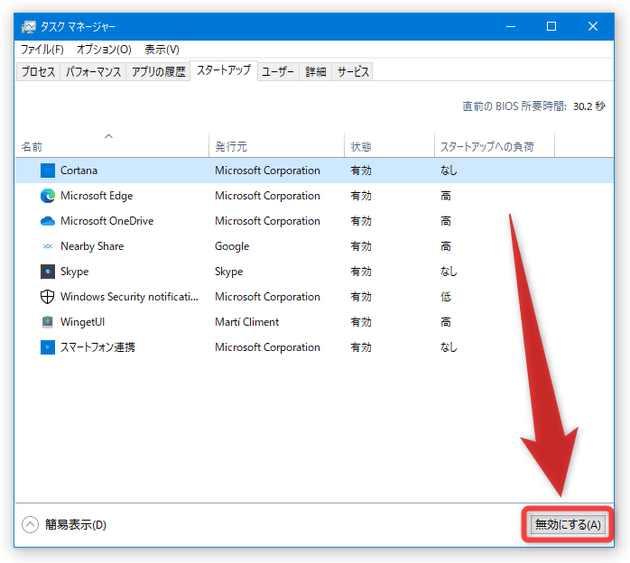Collapse to simple view with 簡易表示 arrow
Image resolution: width=630 pixels, height=563 pixels.
click(x=30, y=525)
